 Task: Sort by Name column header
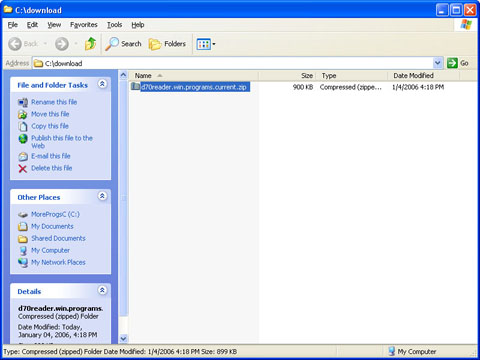[194, 76]
